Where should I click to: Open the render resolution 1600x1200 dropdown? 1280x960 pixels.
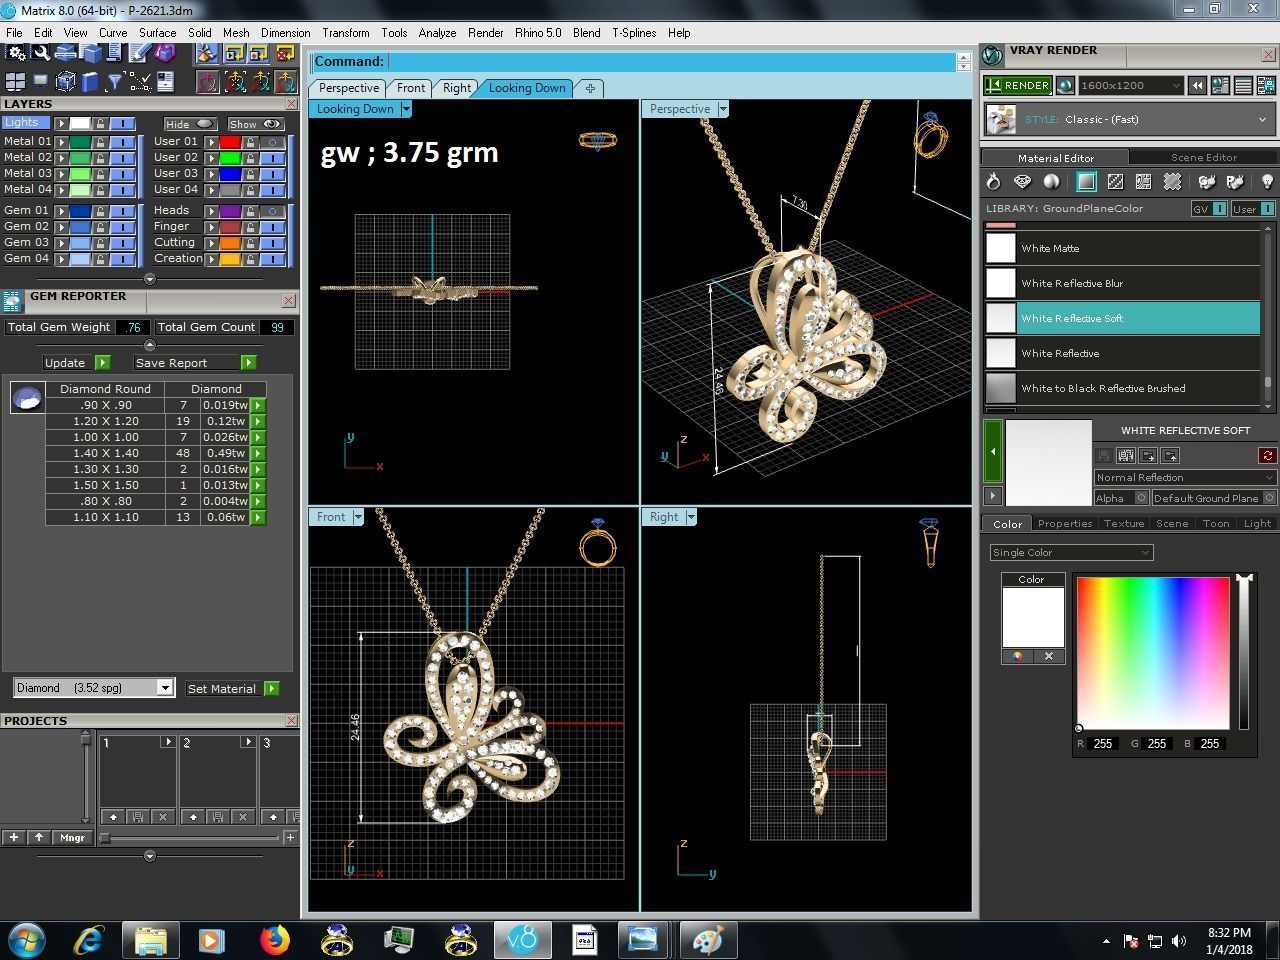click(x=1131, y=86)
